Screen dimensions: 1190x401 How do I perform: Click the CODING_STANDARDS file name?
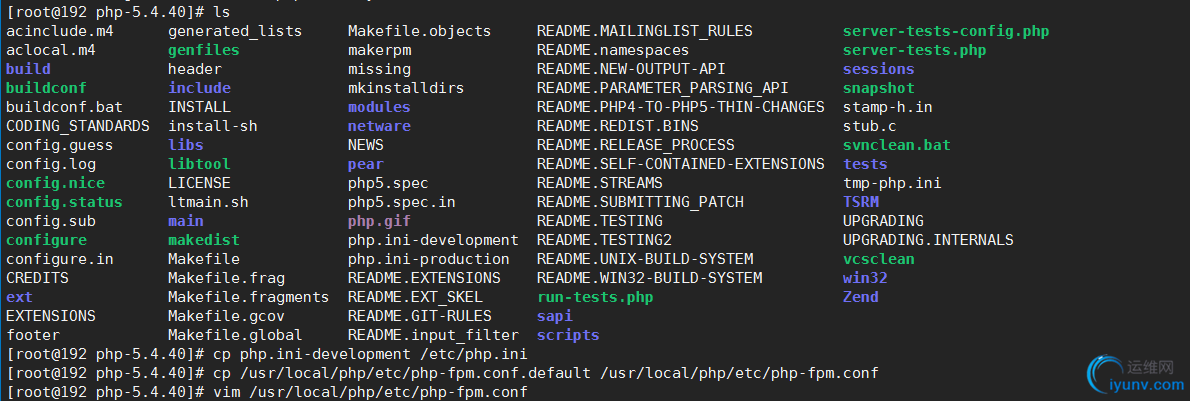tap(78, 126)
